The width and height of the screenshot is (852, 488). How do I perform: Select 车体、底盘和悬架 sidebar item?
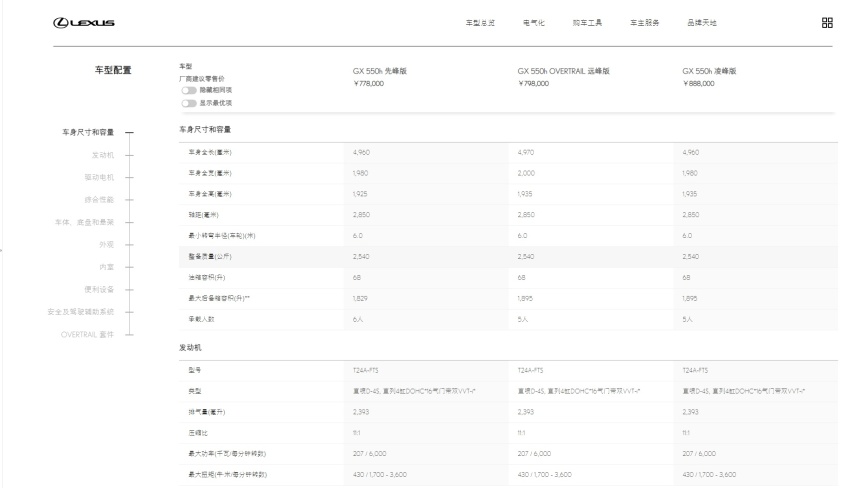click(x=84, y=222)
